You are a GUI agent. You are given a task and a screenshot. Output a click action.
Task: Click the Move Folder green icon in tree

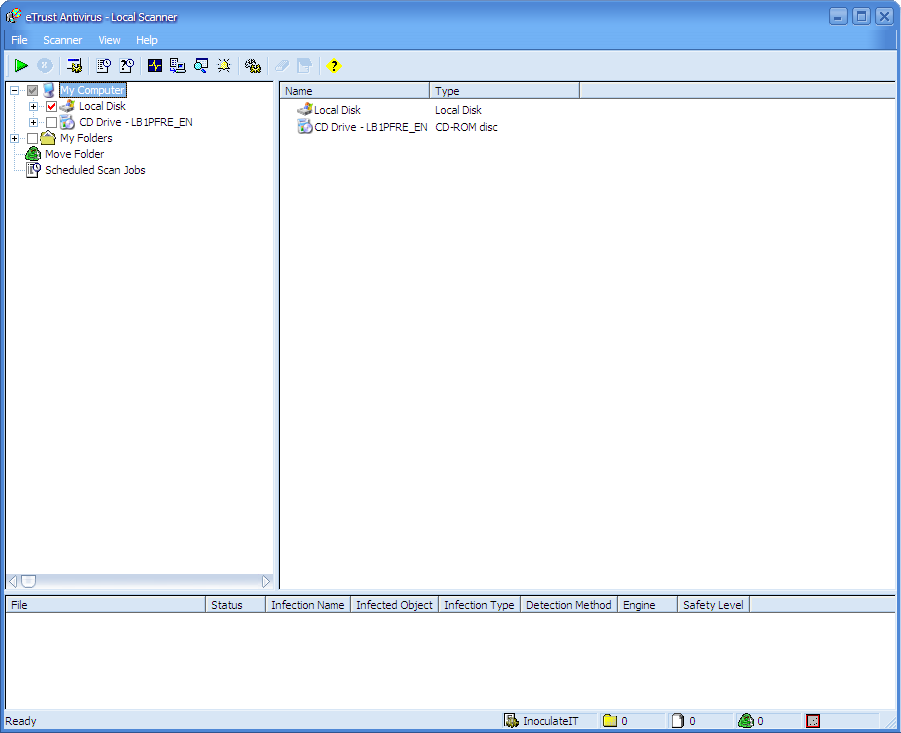pyautogui.click(x=33, y=154)
